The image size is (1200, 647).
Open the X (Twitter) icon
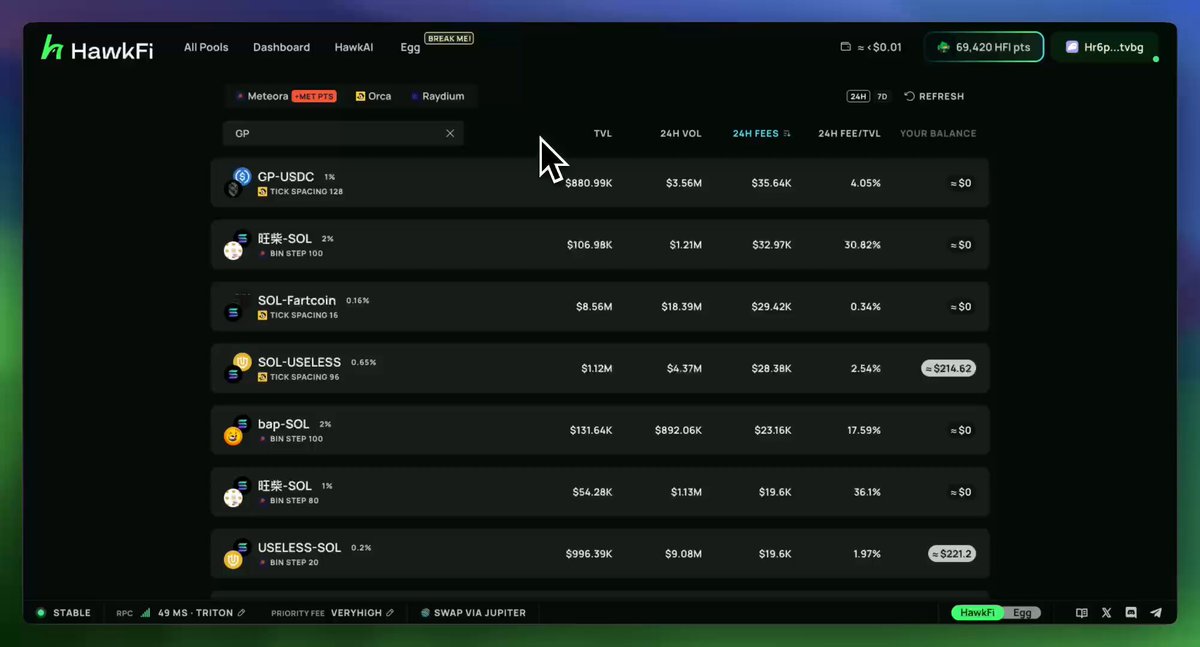[x=1106, y=613]
